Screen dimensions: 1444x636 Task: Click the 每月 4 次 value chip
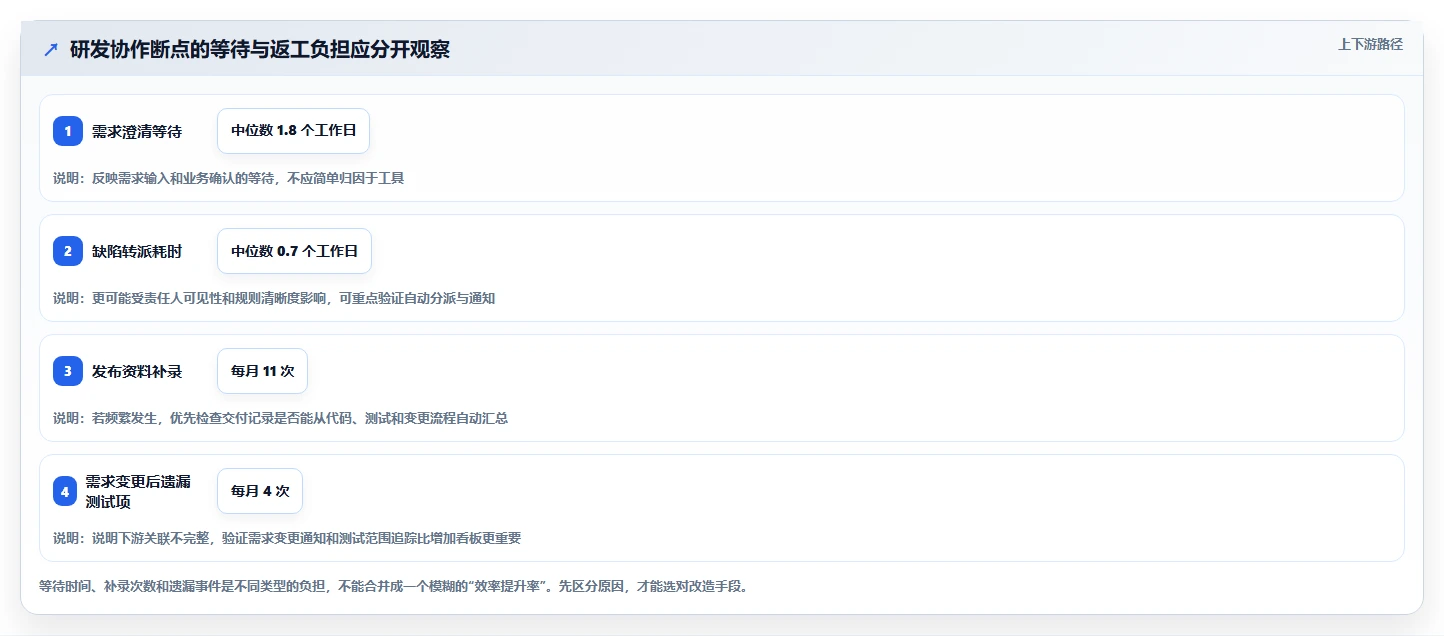[x=260, y=491]
